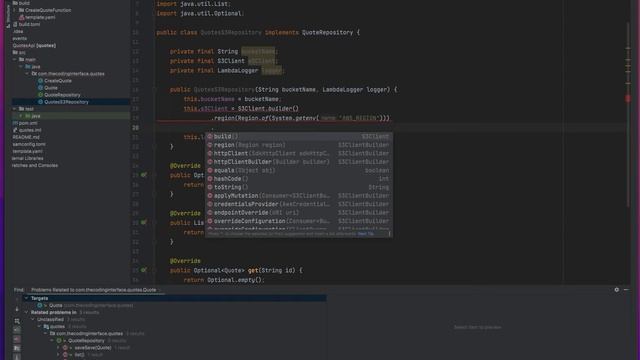
Task: Click the override gutter icon beside the Optional method
Action: coord(144,175)
